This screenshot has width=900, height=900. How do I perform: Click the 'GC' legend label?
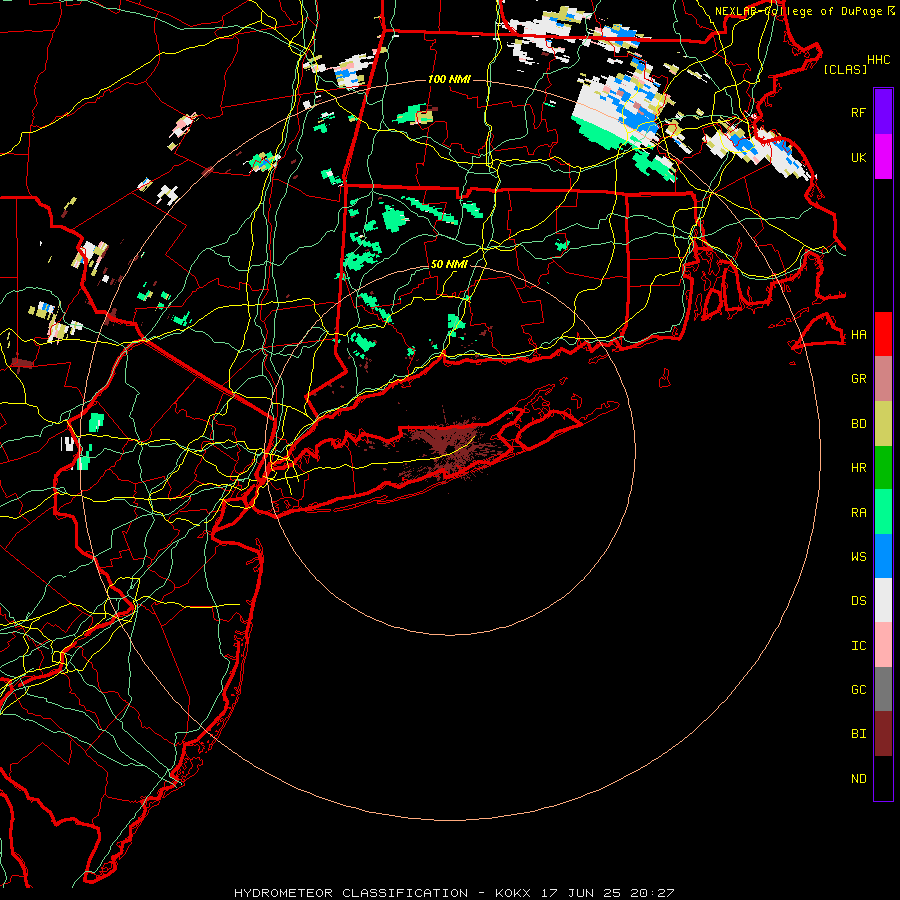[x=858, y=690]
